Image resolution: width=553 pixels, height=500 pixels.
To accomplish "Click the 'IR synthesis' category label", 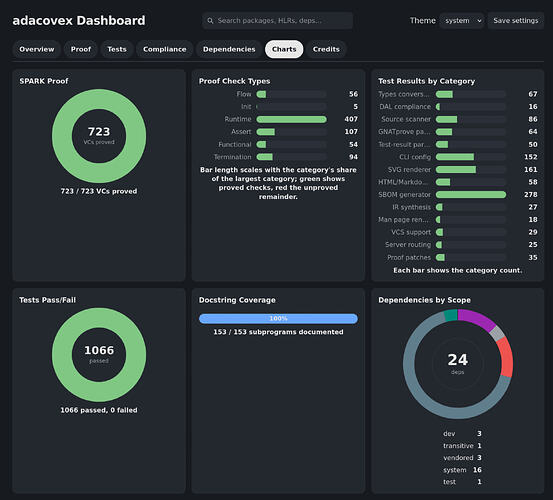I will click(411, 207).
